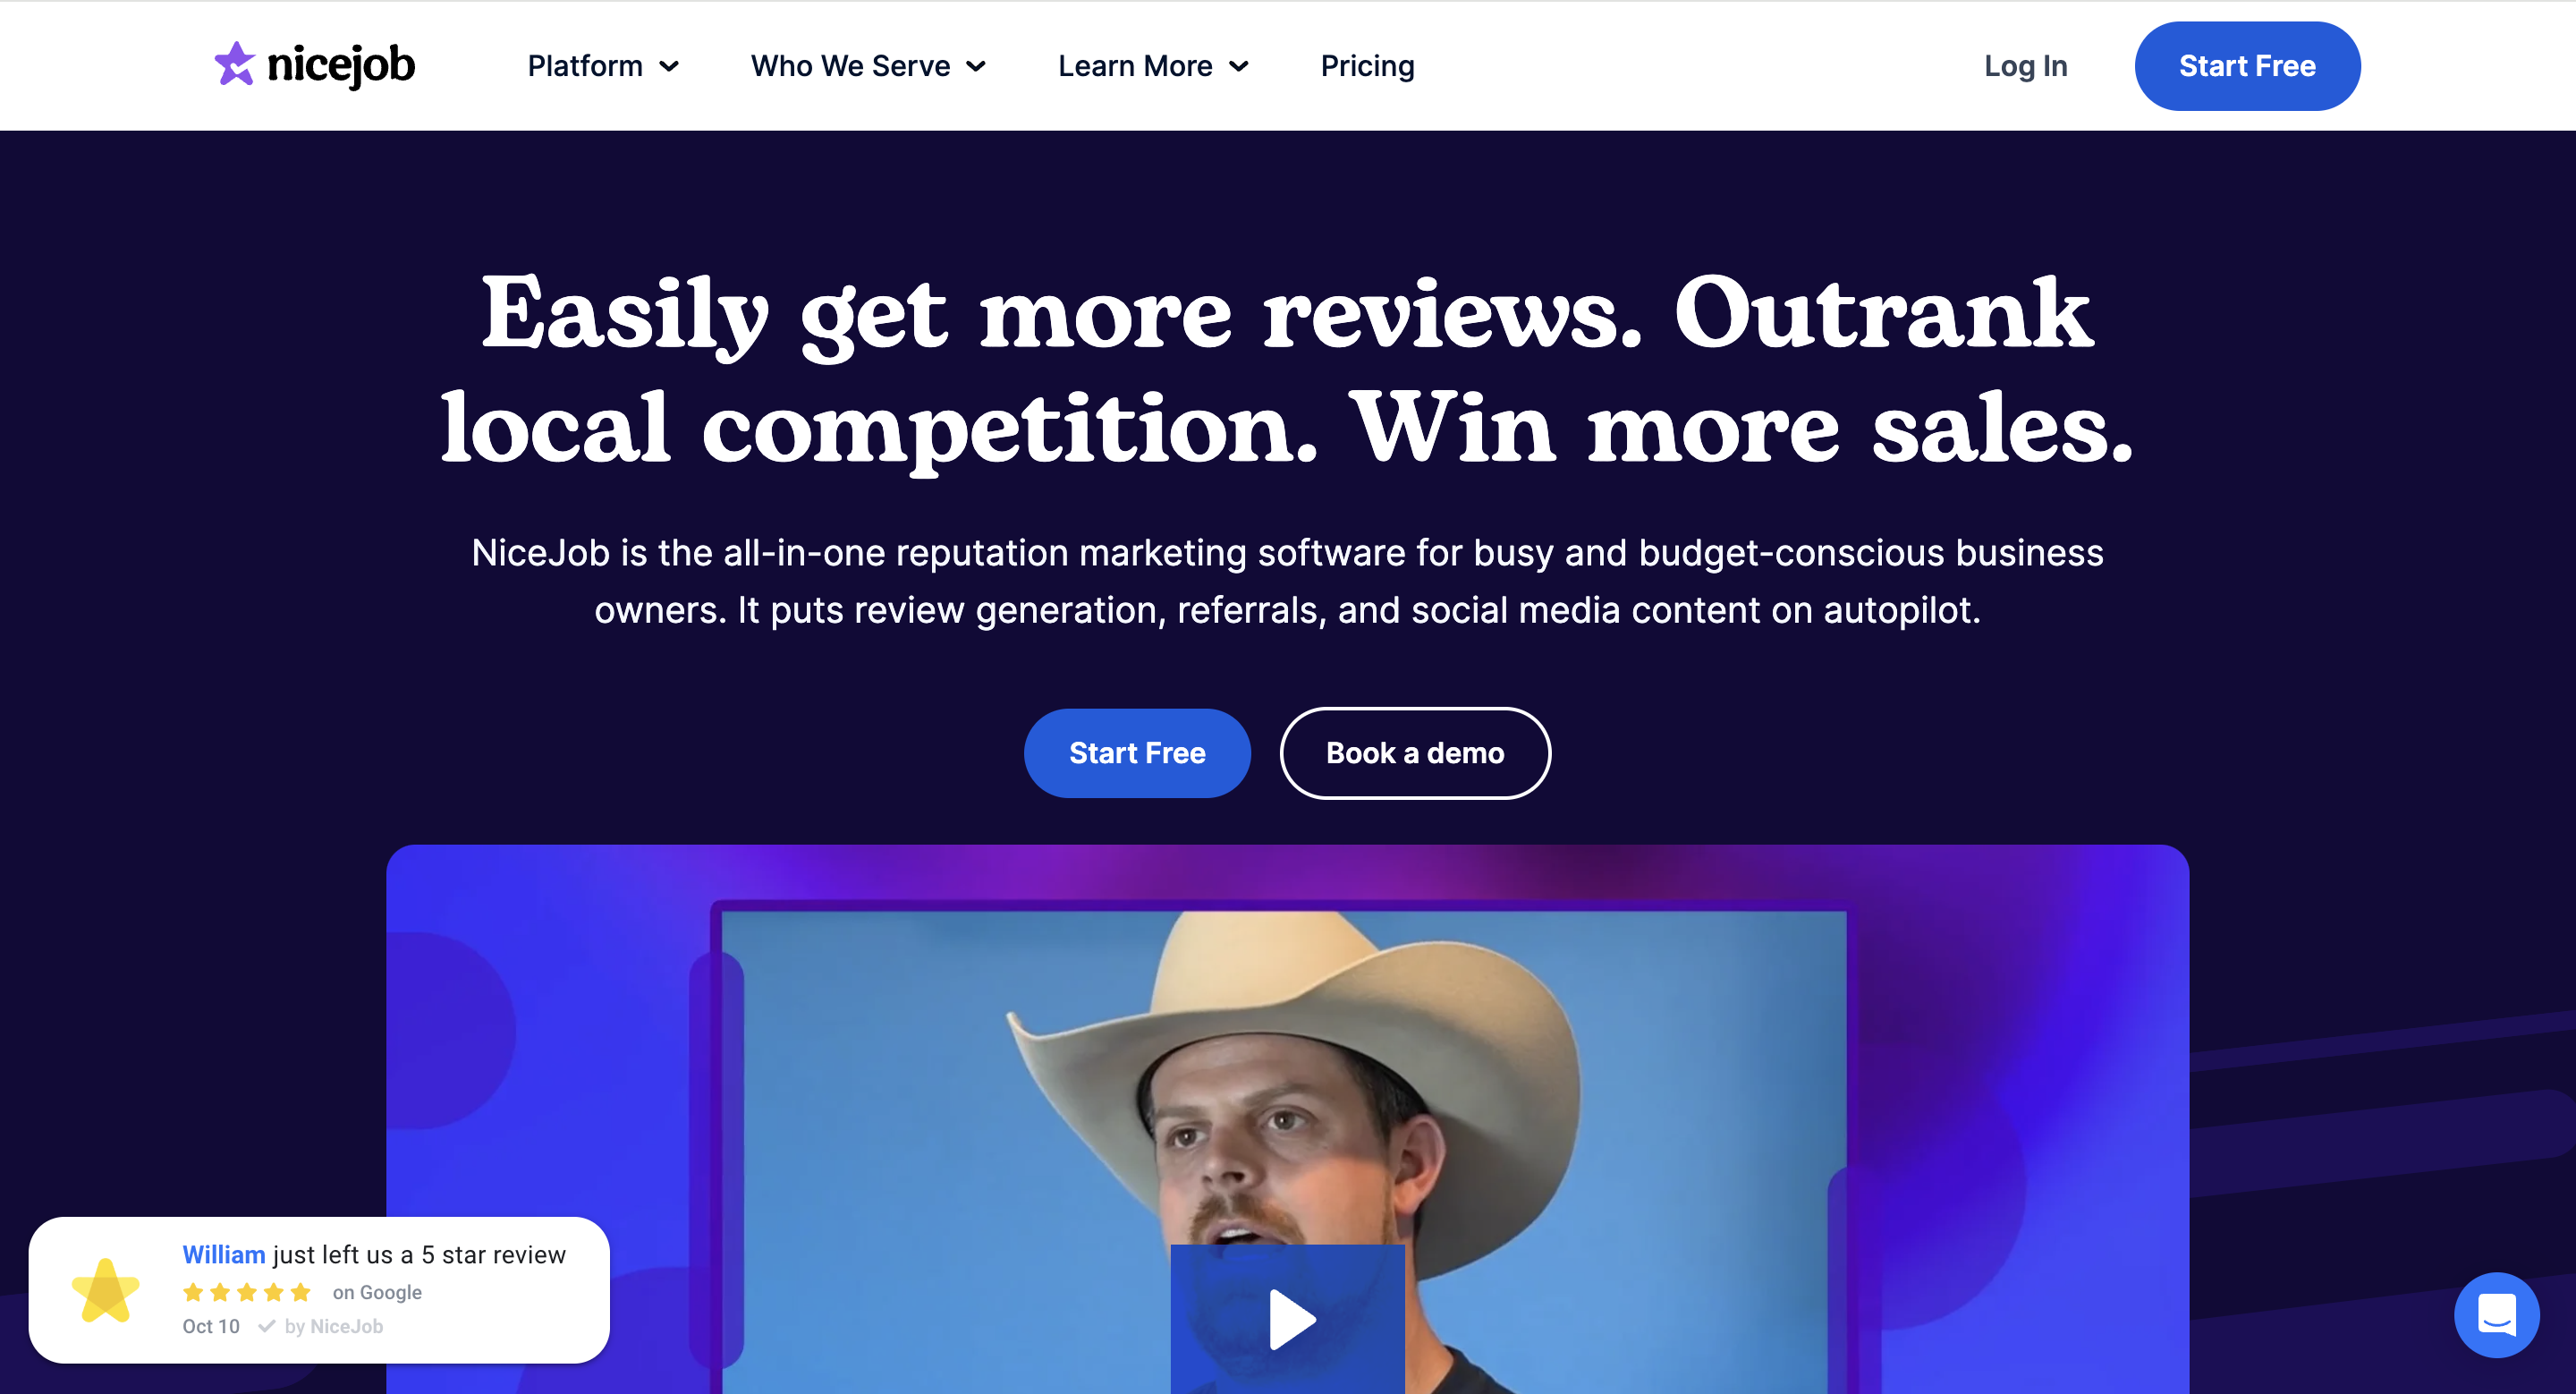
Task: Click the Log In link
Action: click(2025, 66)
